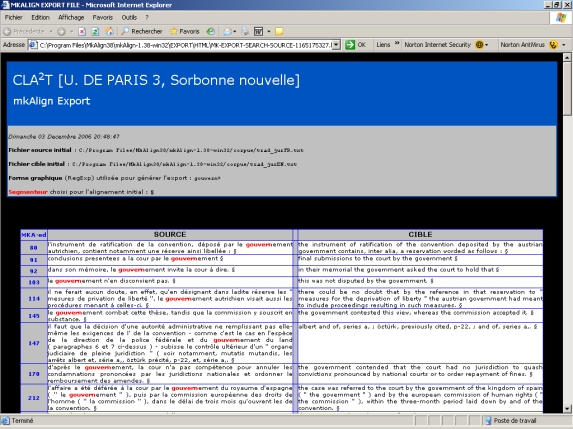Expand the Norton AntiVirus toolbar dropdown arrow
This screenshot has height=429, width=573.
(x=563, y=45)
